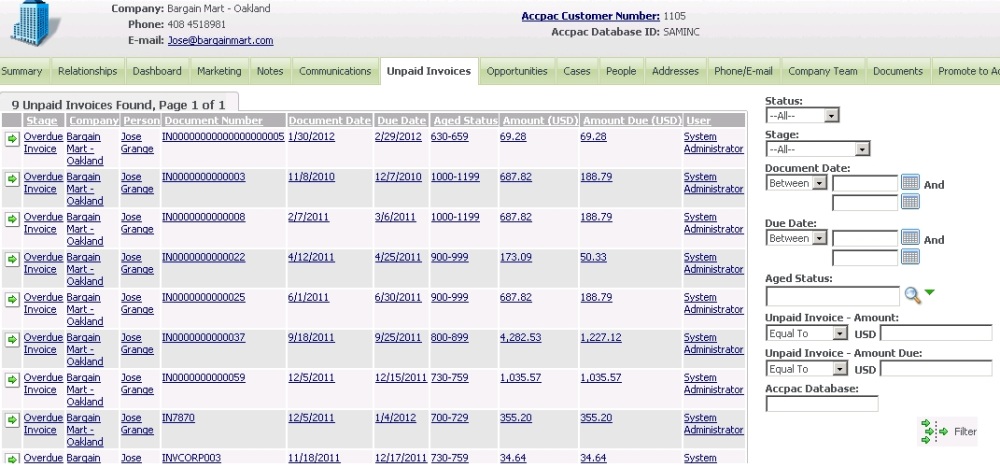Open the Documents tab
The width and height of the screenshot is (1000, 467).
(x=898, y=71)
